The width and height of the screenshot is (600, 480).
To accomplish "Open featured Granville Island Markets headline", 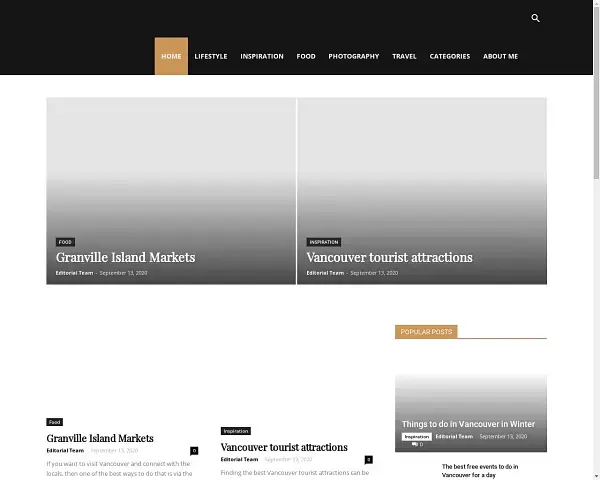I will click(x=125, y=257).
